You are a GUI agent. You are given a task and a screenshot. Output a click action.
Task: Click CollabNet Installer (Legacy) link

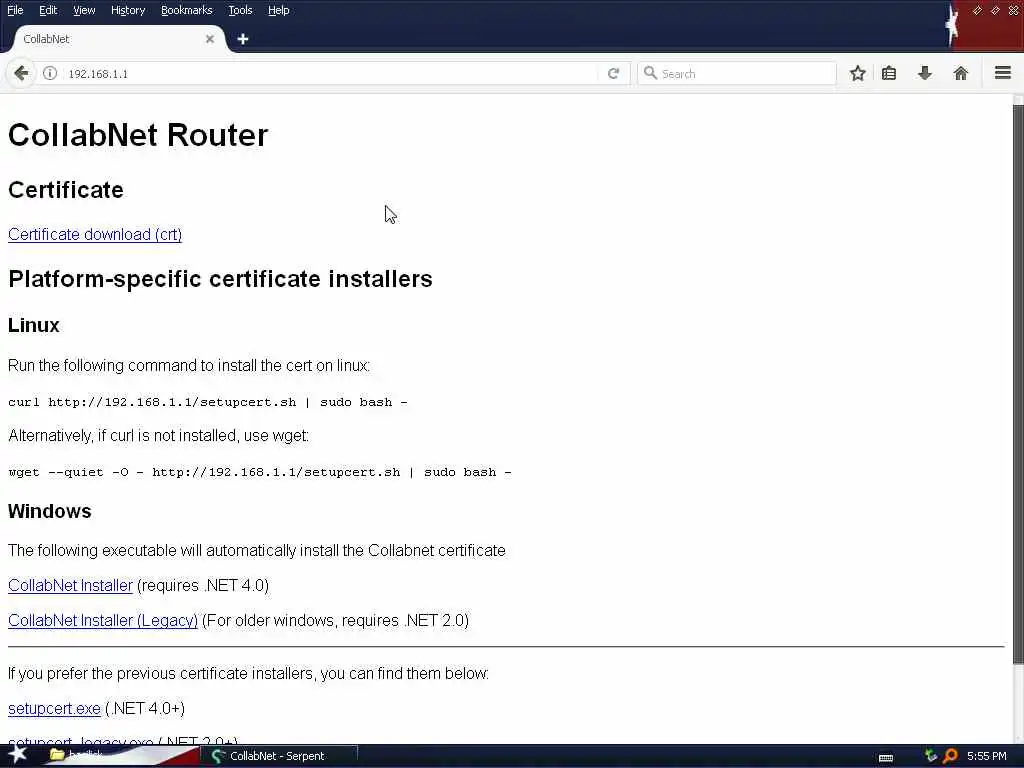tap(103, 620)
